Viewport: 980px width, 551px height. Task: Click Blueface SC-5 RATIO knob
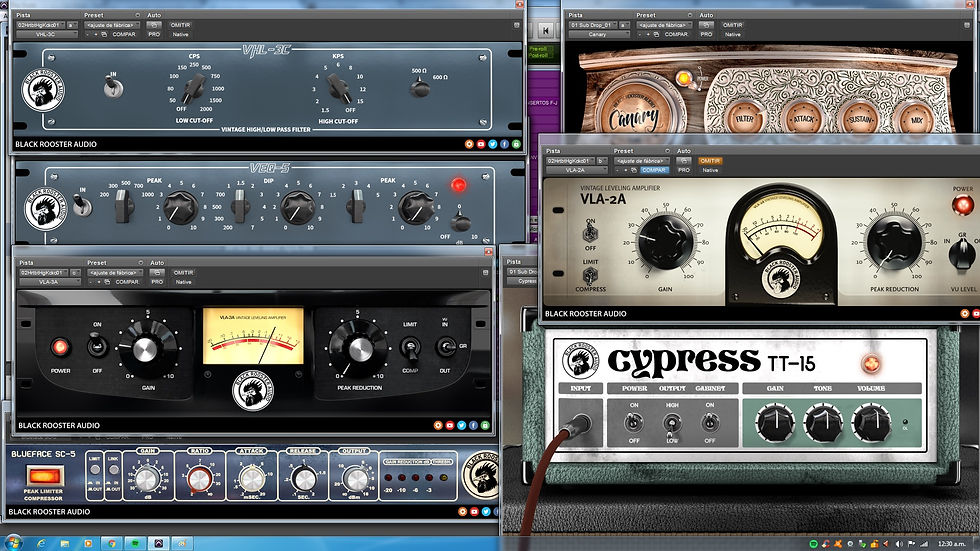pos(199,479)
